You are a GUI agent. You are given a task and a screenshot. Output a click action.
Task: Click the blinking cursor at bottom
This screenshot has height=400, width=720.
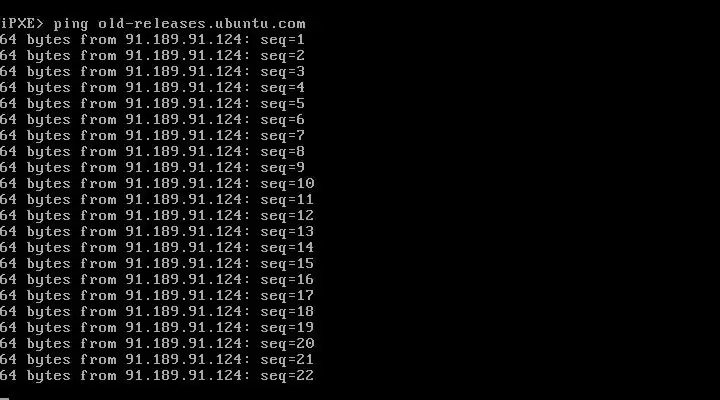pyautogui.click(x=4, y=398)
